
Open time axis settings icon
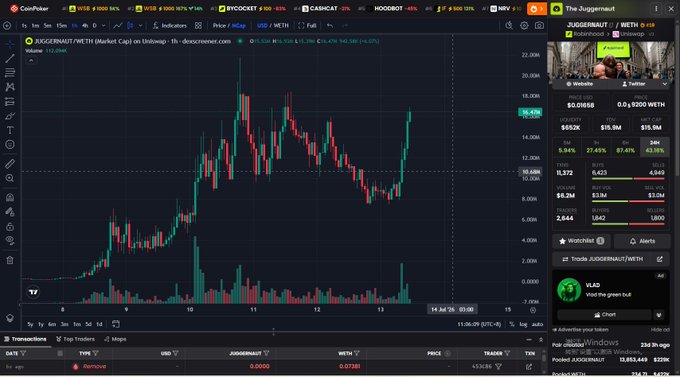533,310
